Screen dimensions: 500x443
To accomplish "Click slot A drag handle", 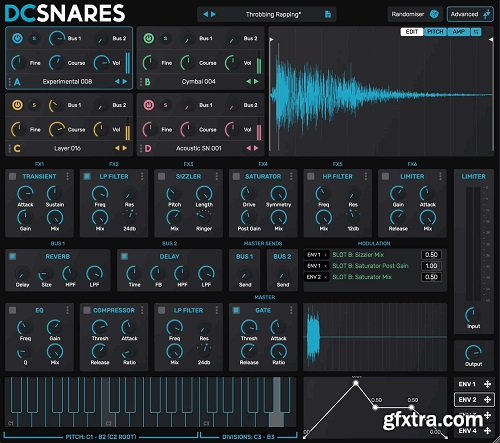I will 9,82.
